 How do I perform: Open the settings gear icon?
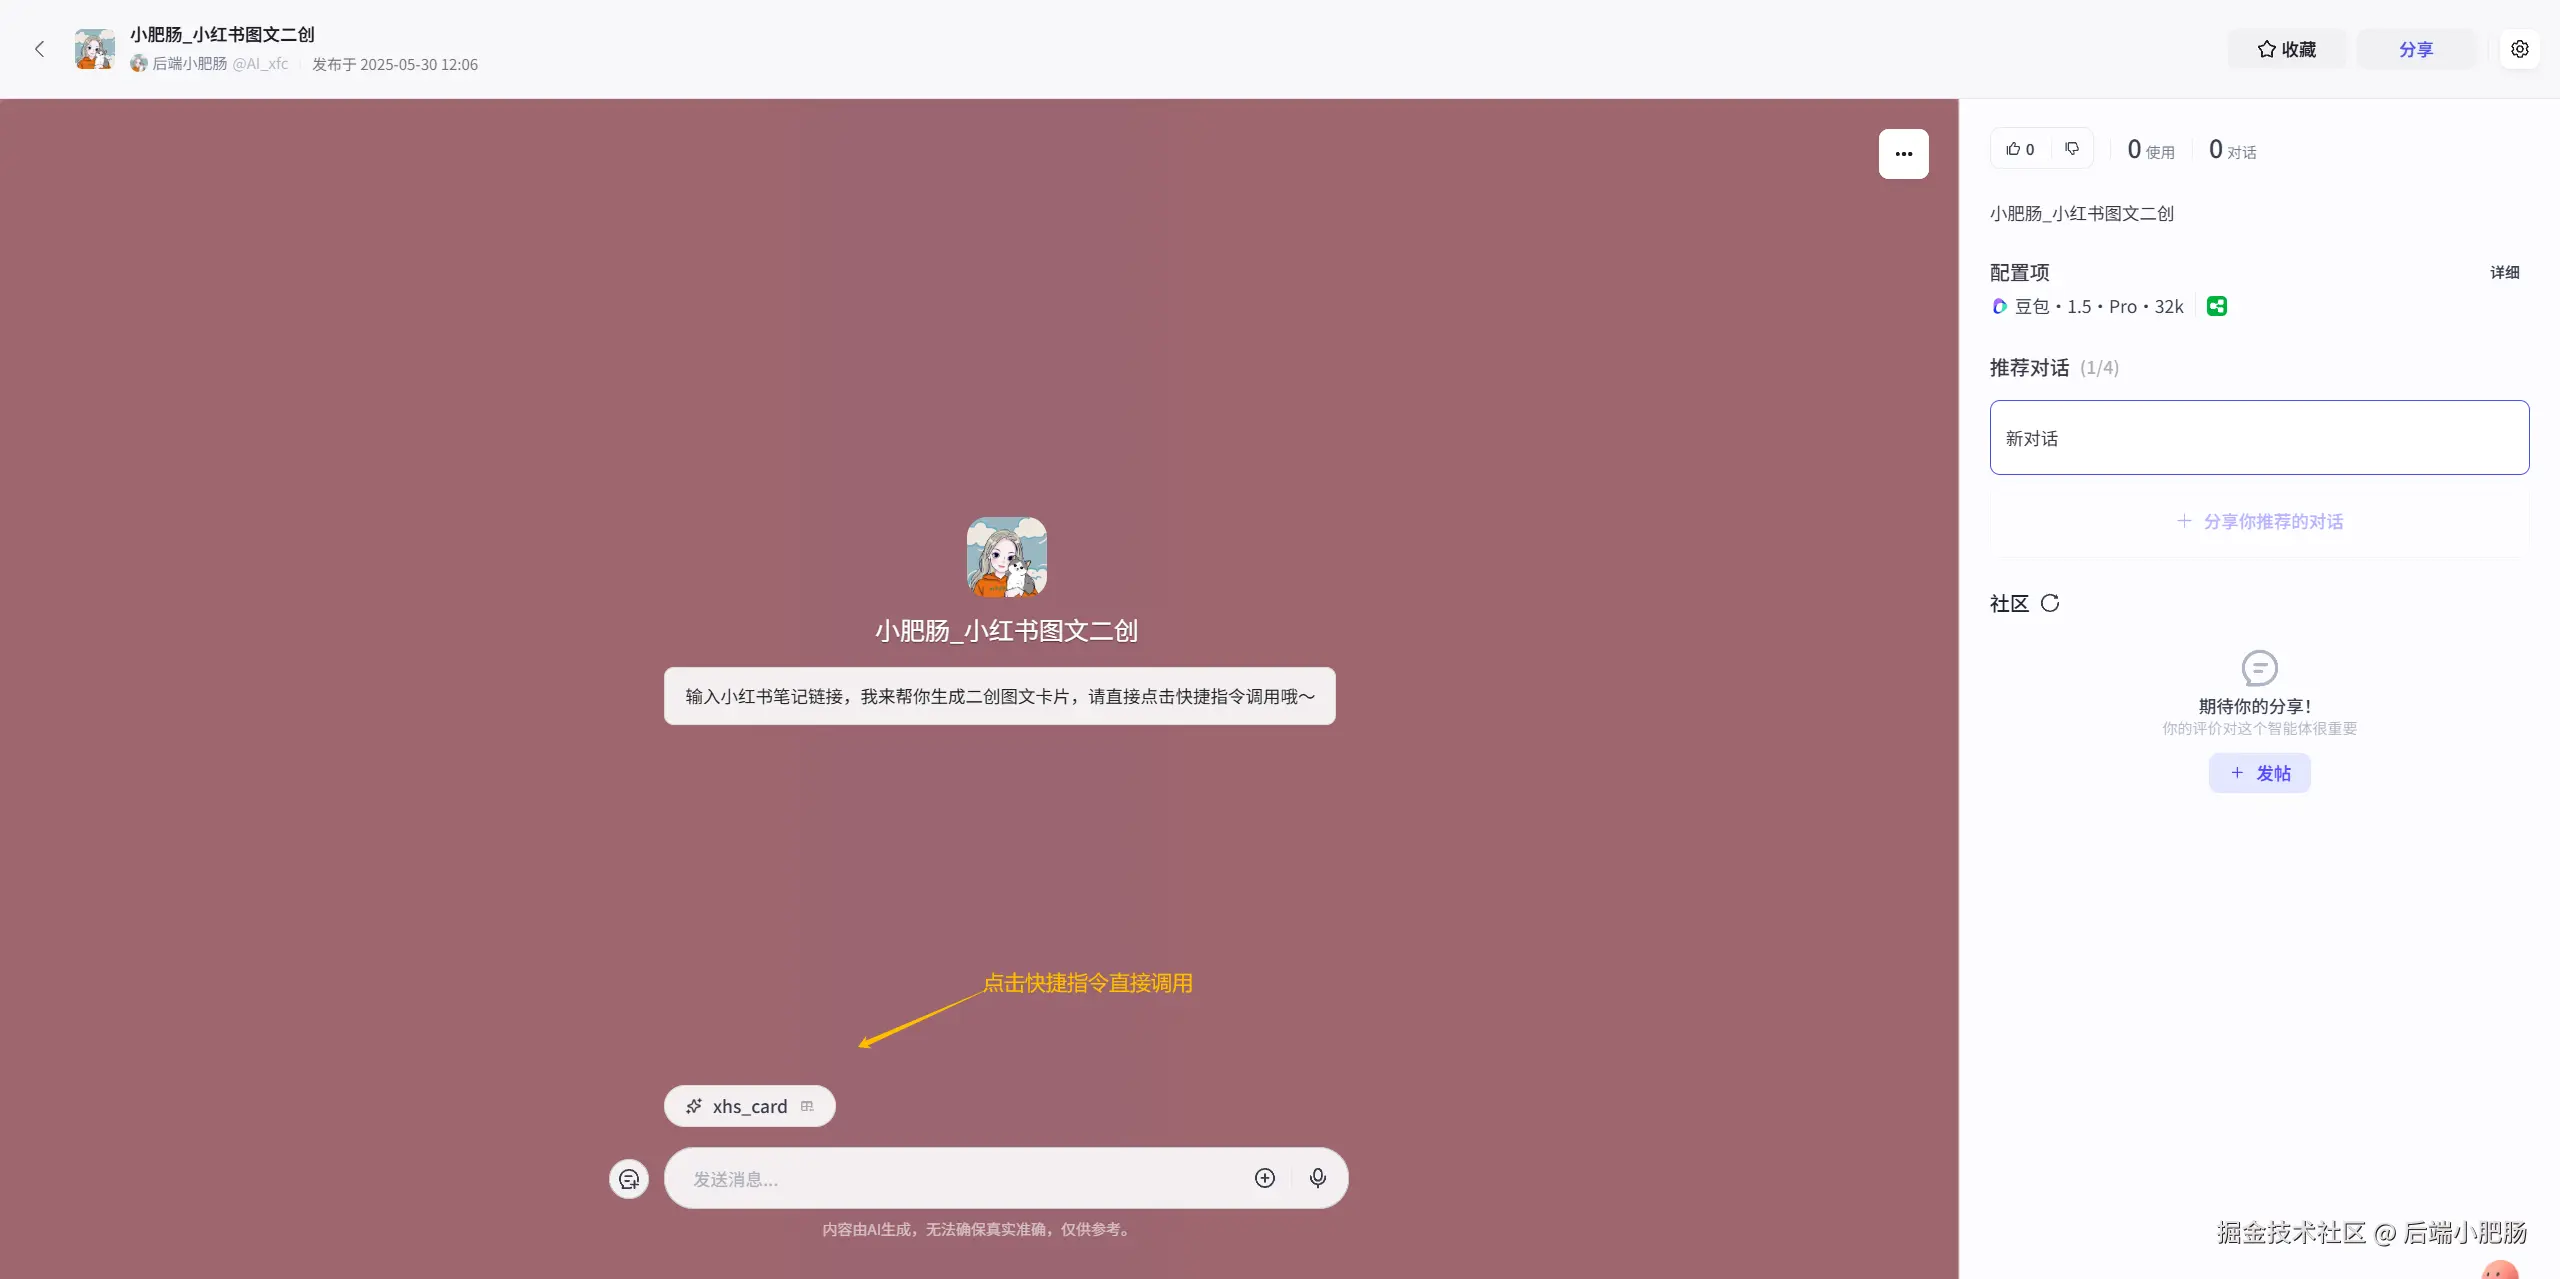point(2520,49)
